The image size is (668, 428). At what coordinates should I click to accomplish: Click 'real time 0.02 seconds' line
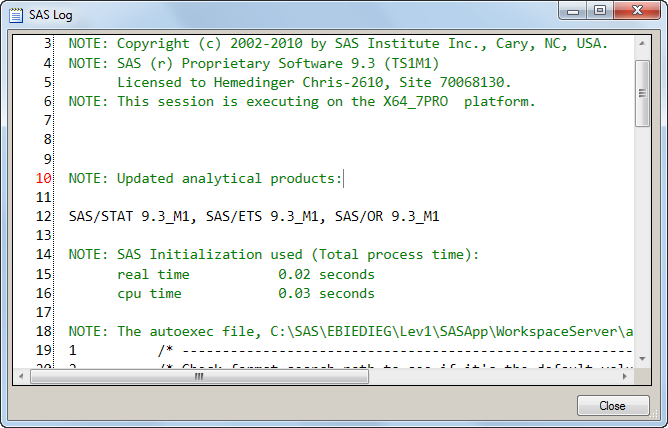[246, 274]
